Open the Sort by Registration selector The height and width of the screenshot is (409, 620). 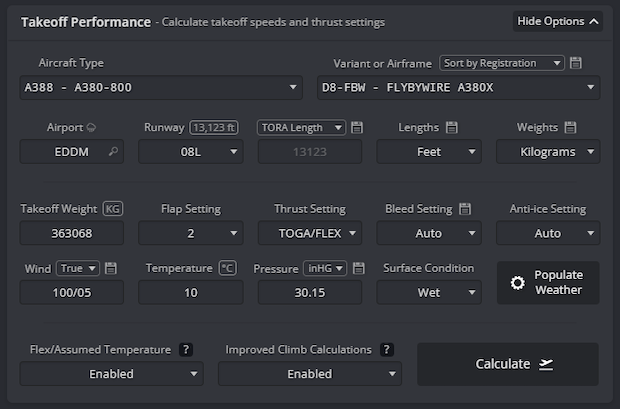click(502, 63)
